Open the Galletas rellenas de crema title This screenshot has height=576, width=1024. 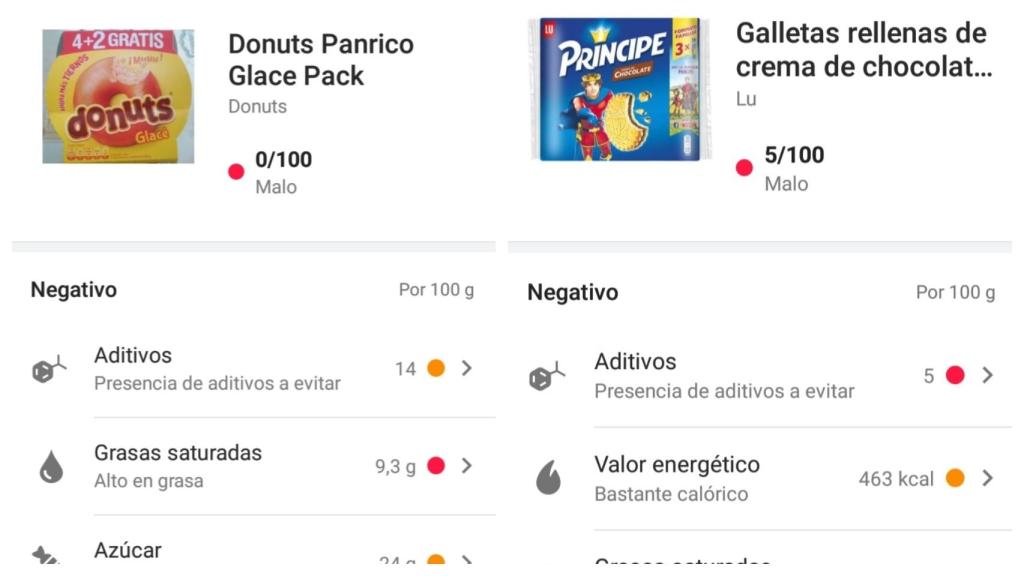click(x=862, y=50)
